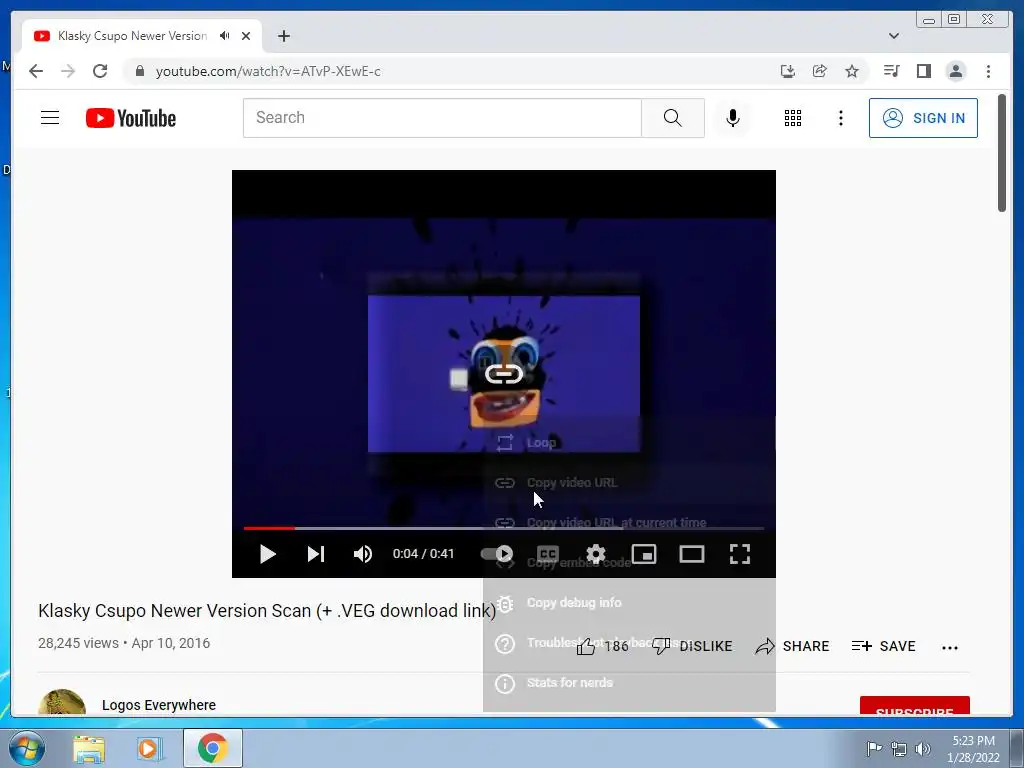Seek along the video progress bar
The height and width of the screenshot is (768, 1024).
pyautogui.click(x=504, y=528)
